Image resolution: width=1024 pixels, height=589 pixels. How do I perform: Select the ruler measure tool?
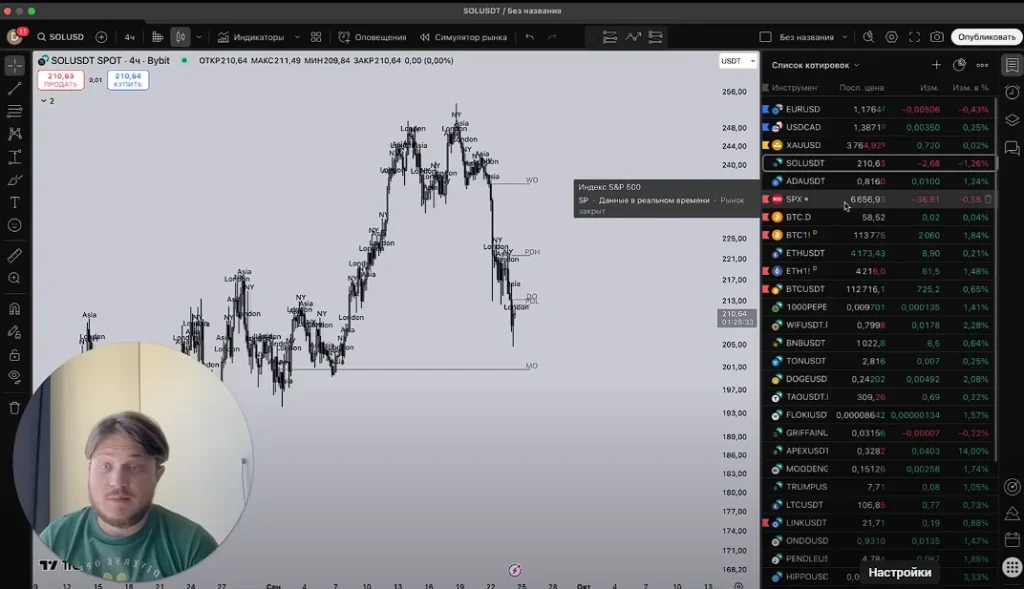click(x=14, y=255)
